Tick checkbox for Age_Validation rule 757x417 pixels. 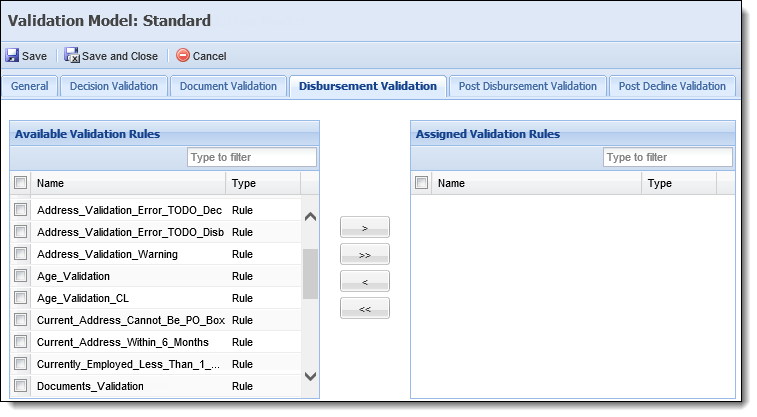pos(20,276)
